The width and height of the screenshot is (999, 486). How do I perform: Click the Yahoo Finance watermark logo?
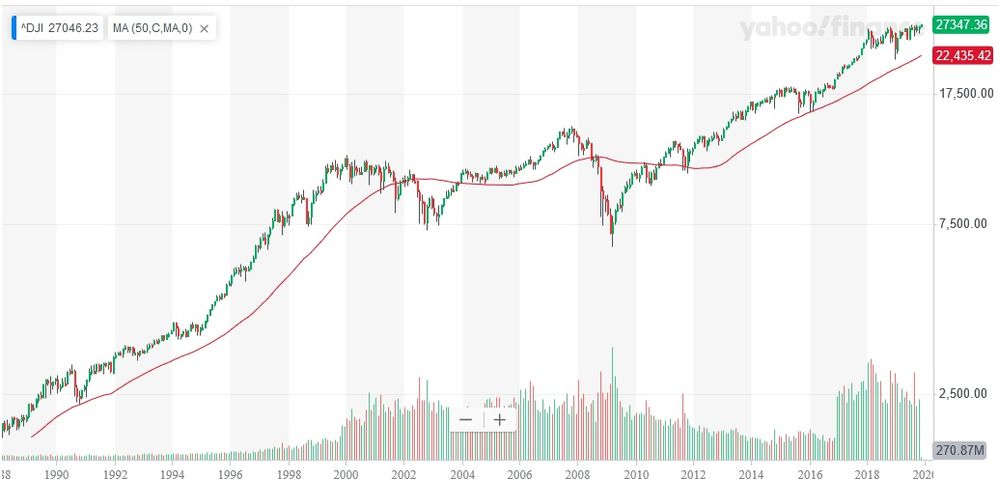[831, 29]
